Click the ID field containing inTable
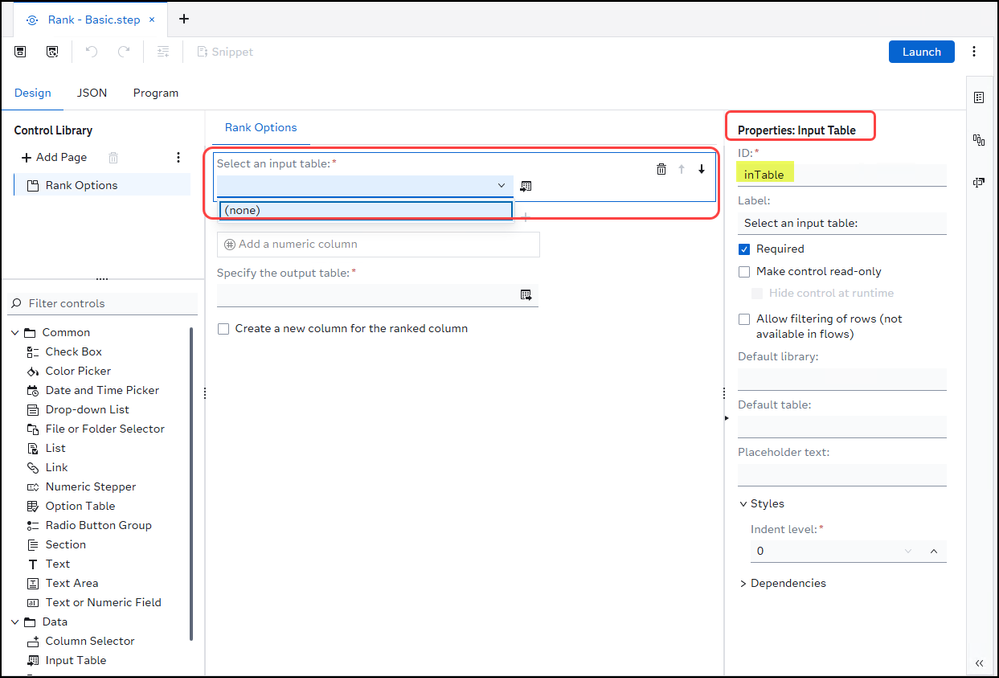The width and height of the screenshot is (999, 678). tap(842, 175)
